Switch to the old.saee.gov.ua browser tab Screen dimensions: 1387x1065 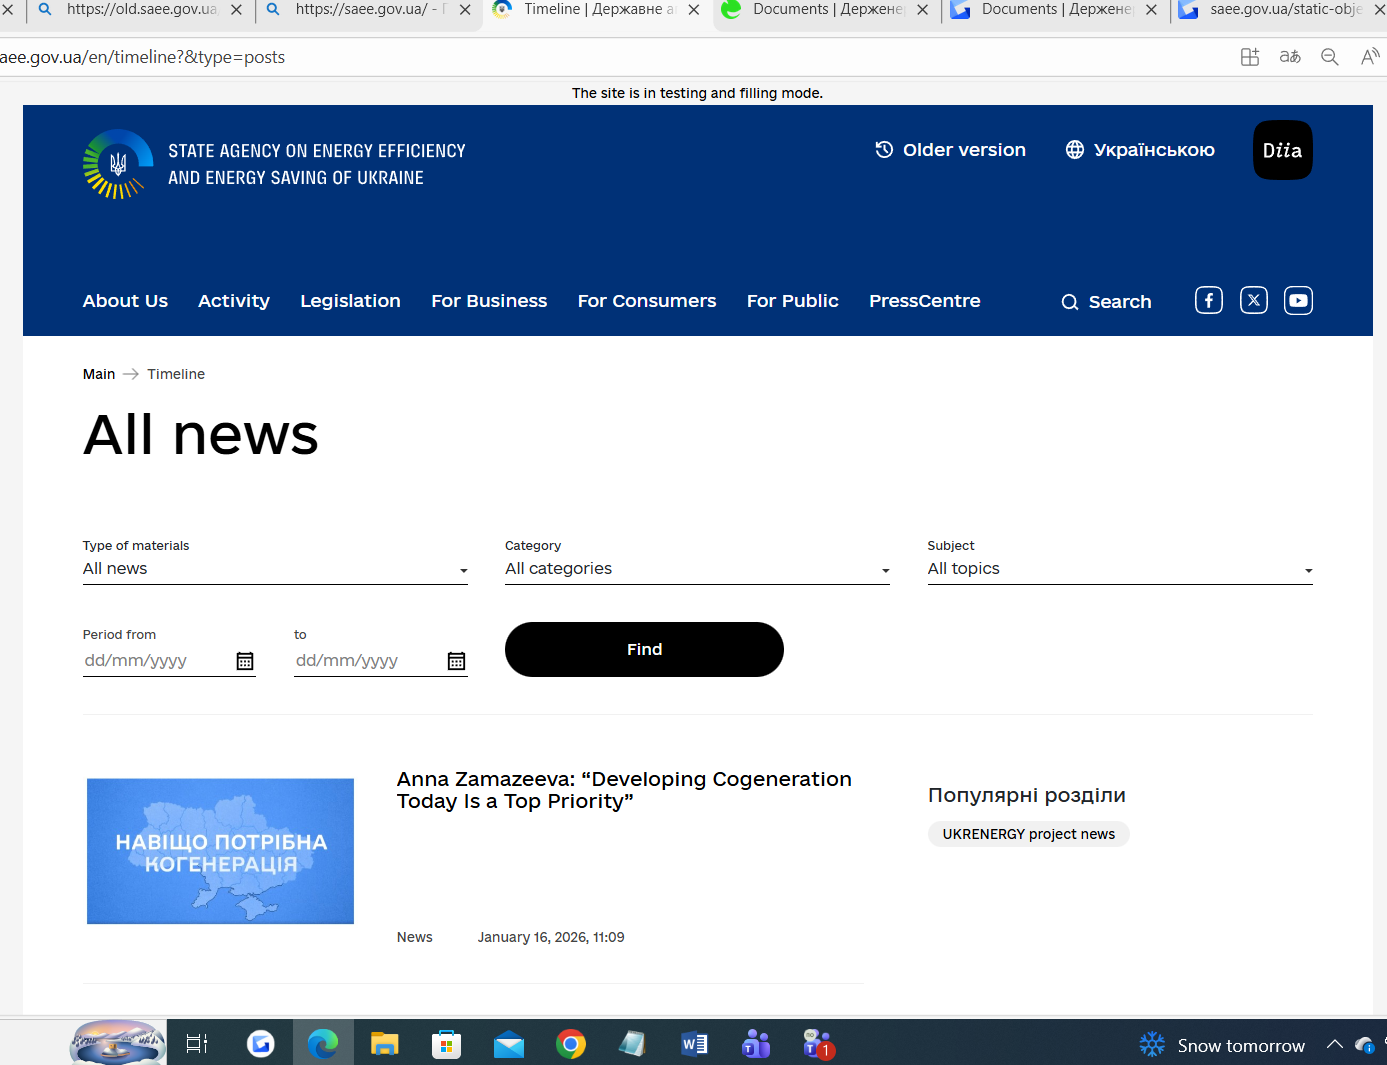pyautogui.click(x=140, y=10)
